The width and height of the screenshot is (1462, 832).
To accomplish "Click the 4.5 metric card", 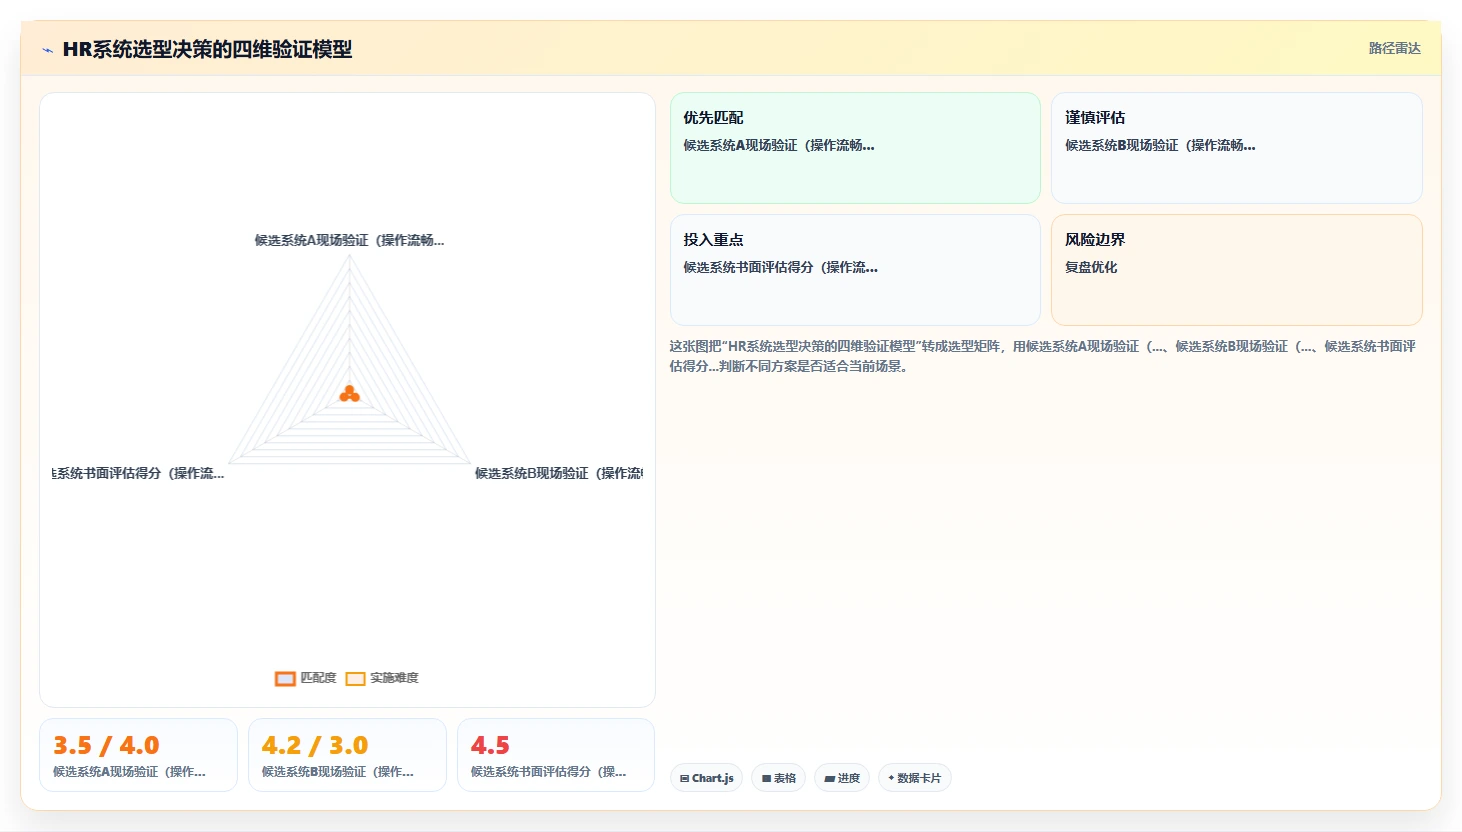I will coord(556,755).
